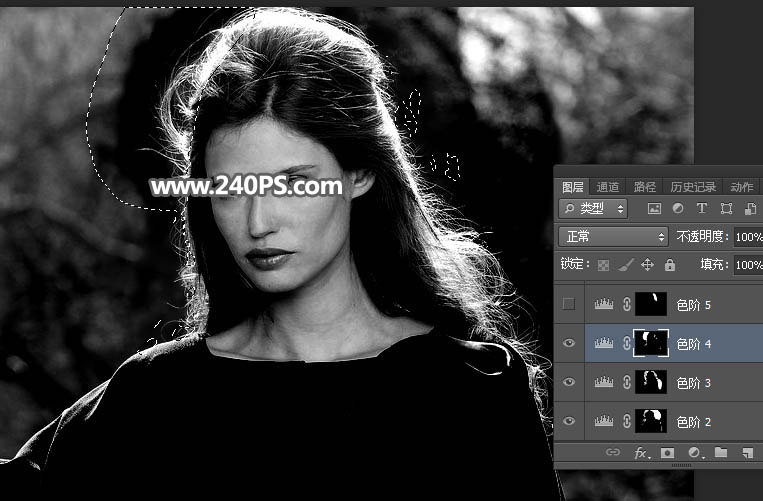Click the levels adjustment icon of 色阶 3
The width and height of the screenshot is (763, 501).
604,382
